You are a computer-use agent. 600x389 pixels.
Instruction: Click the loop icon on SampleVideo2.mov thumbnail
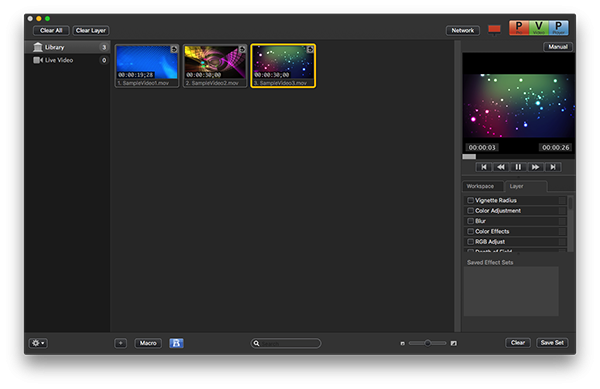tap(242, 49)
